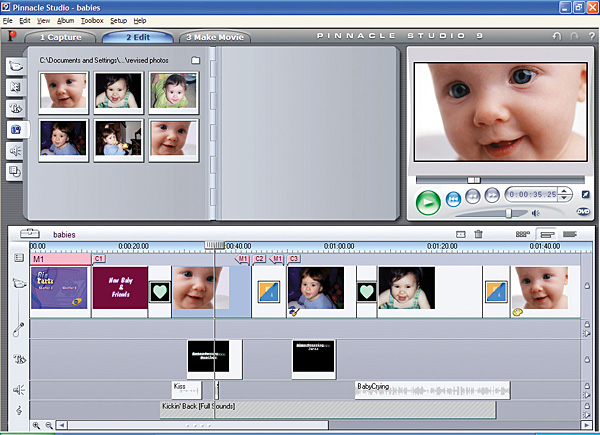Click the delete clip trash can icon
The image size is (600, 435).
478,234
